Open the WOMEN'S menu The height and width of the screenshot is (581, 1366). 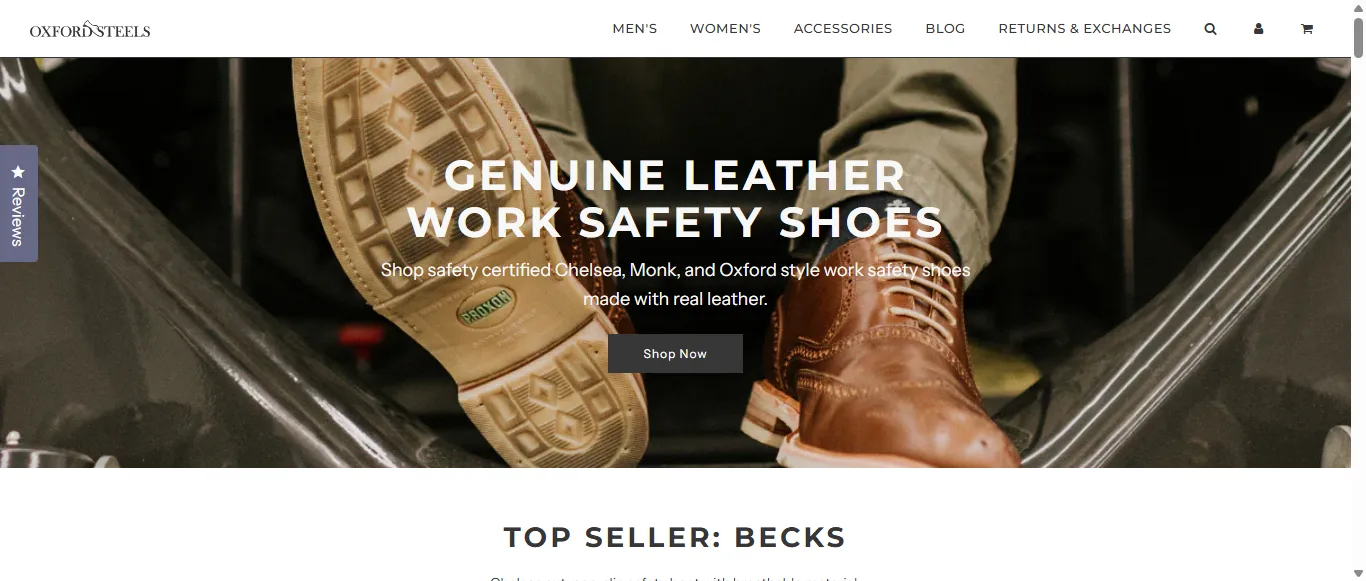(x=725, y=29)
